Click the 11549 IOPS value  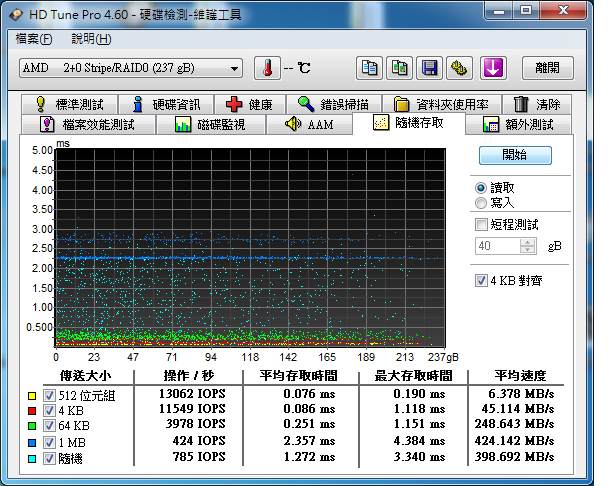(192, 409)
